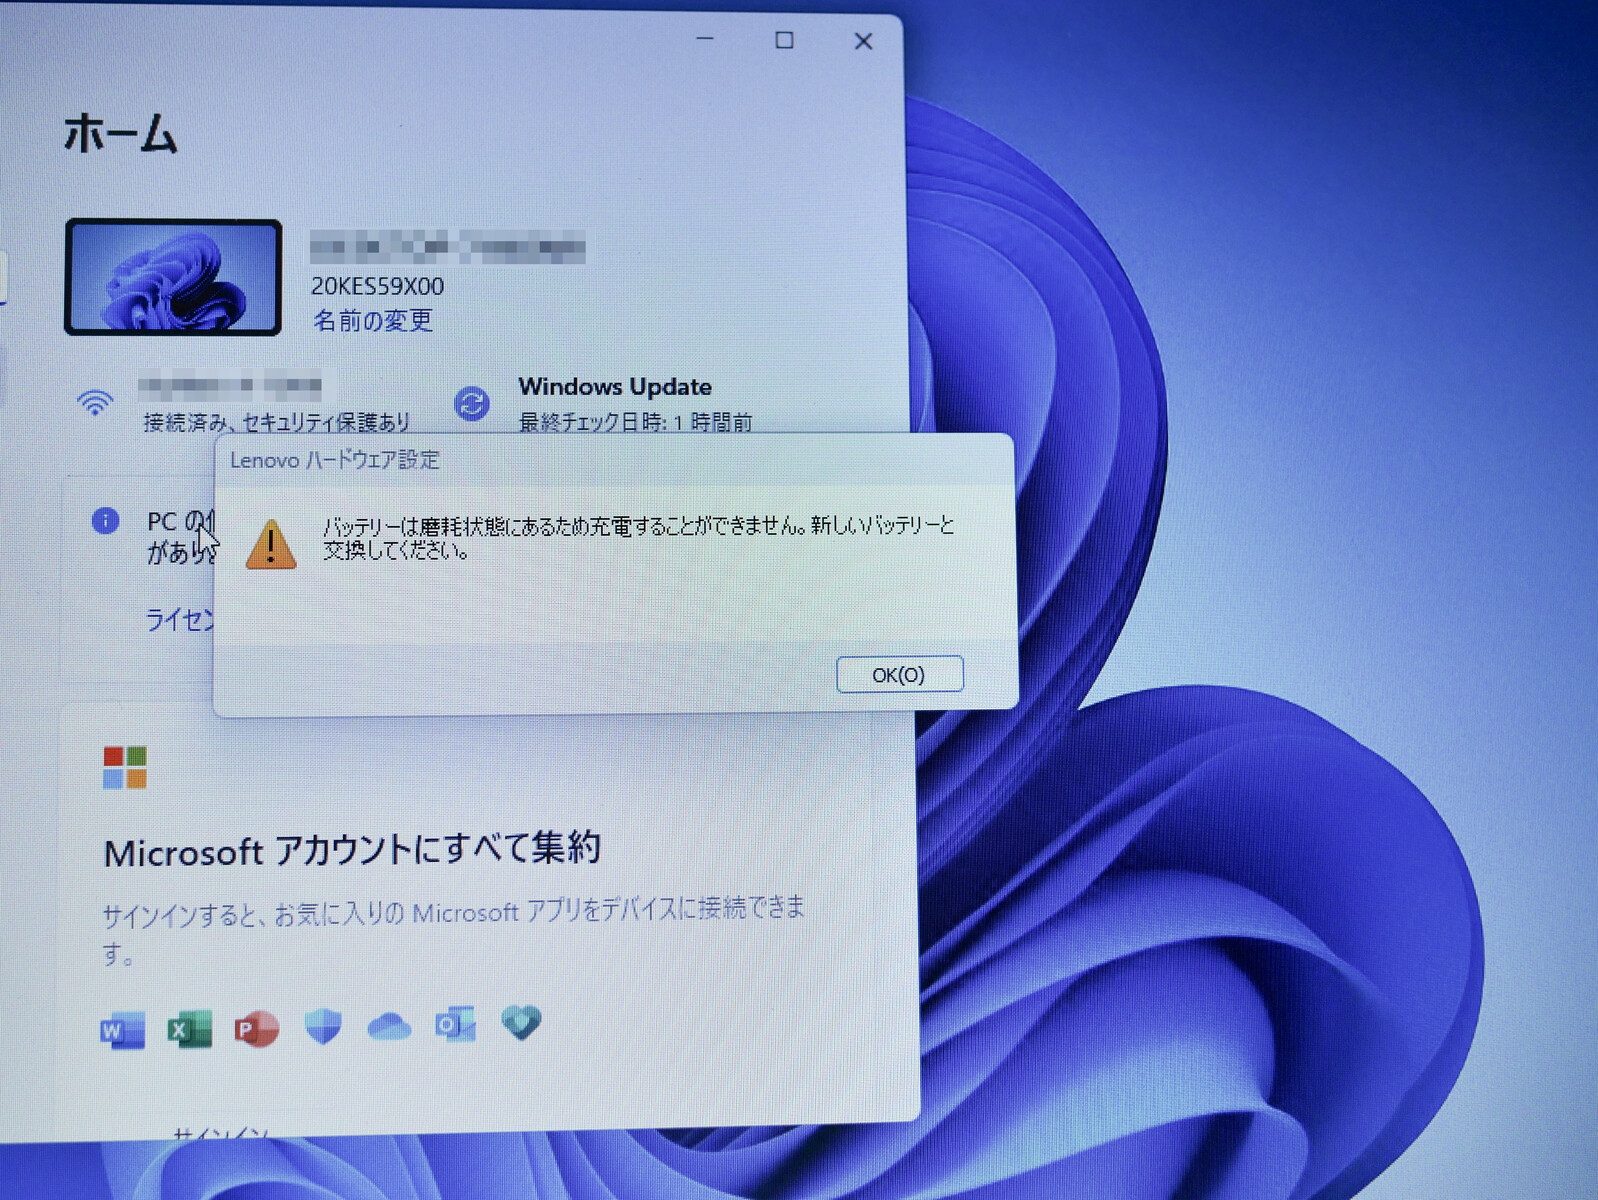Click OK in the Lenovo hardware dialog
1598x1200 pixels.
click(x=899, y=674)
